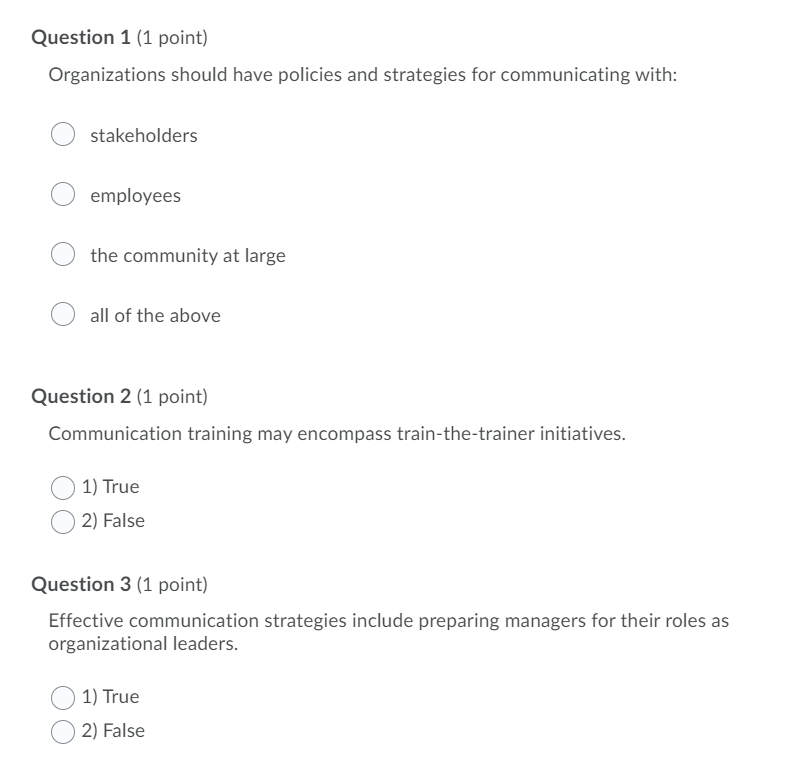
Task: Click the '1) True' label under Question 2
Action: 113,486
